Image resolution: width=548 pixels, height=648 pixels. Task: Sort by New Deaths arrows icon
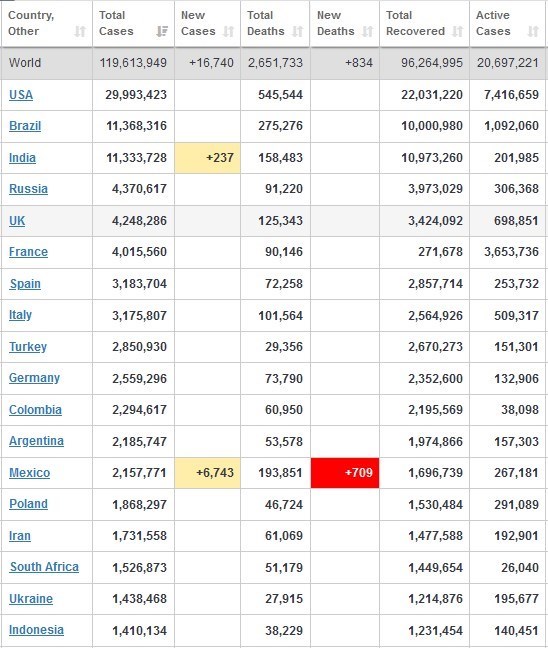[x=367, y=31]
